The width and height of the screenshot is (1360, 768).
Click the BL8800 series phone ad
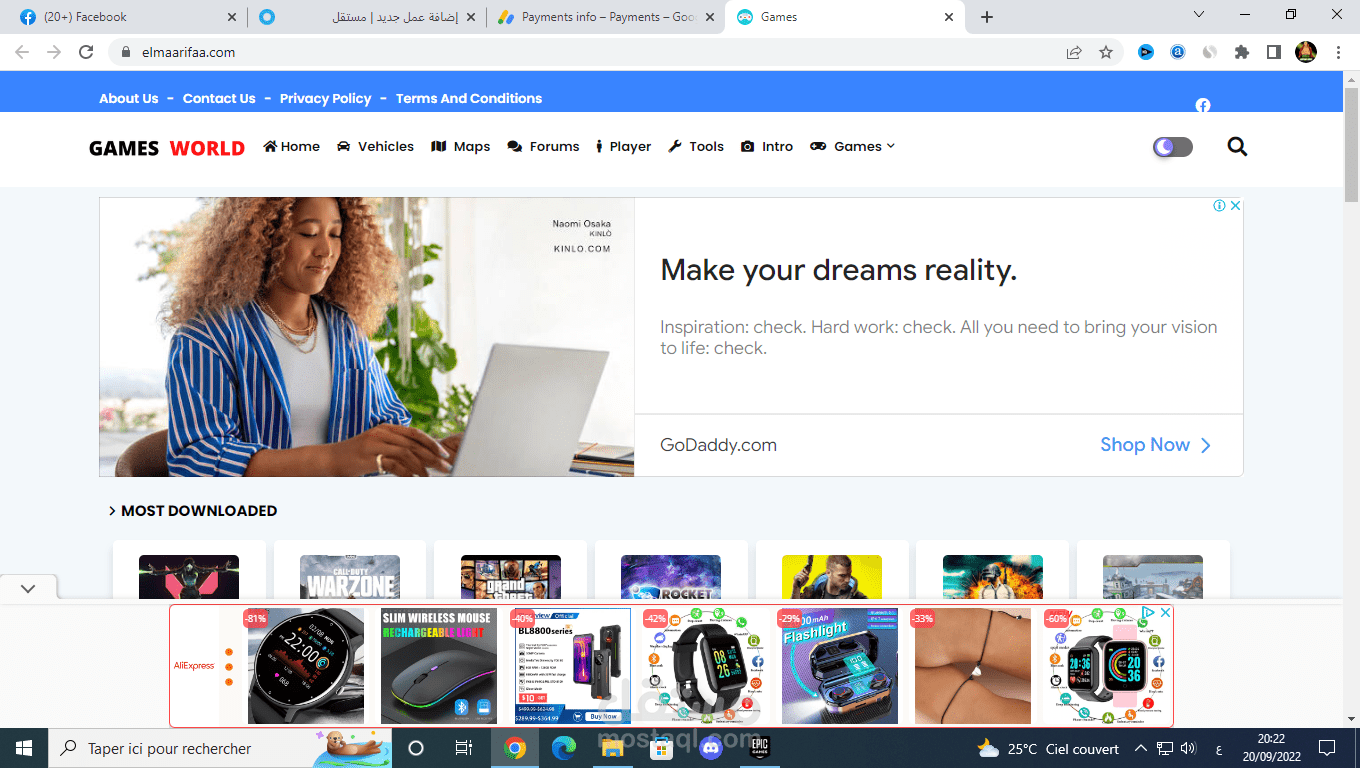pyautogui.click(x=572, y=666)
